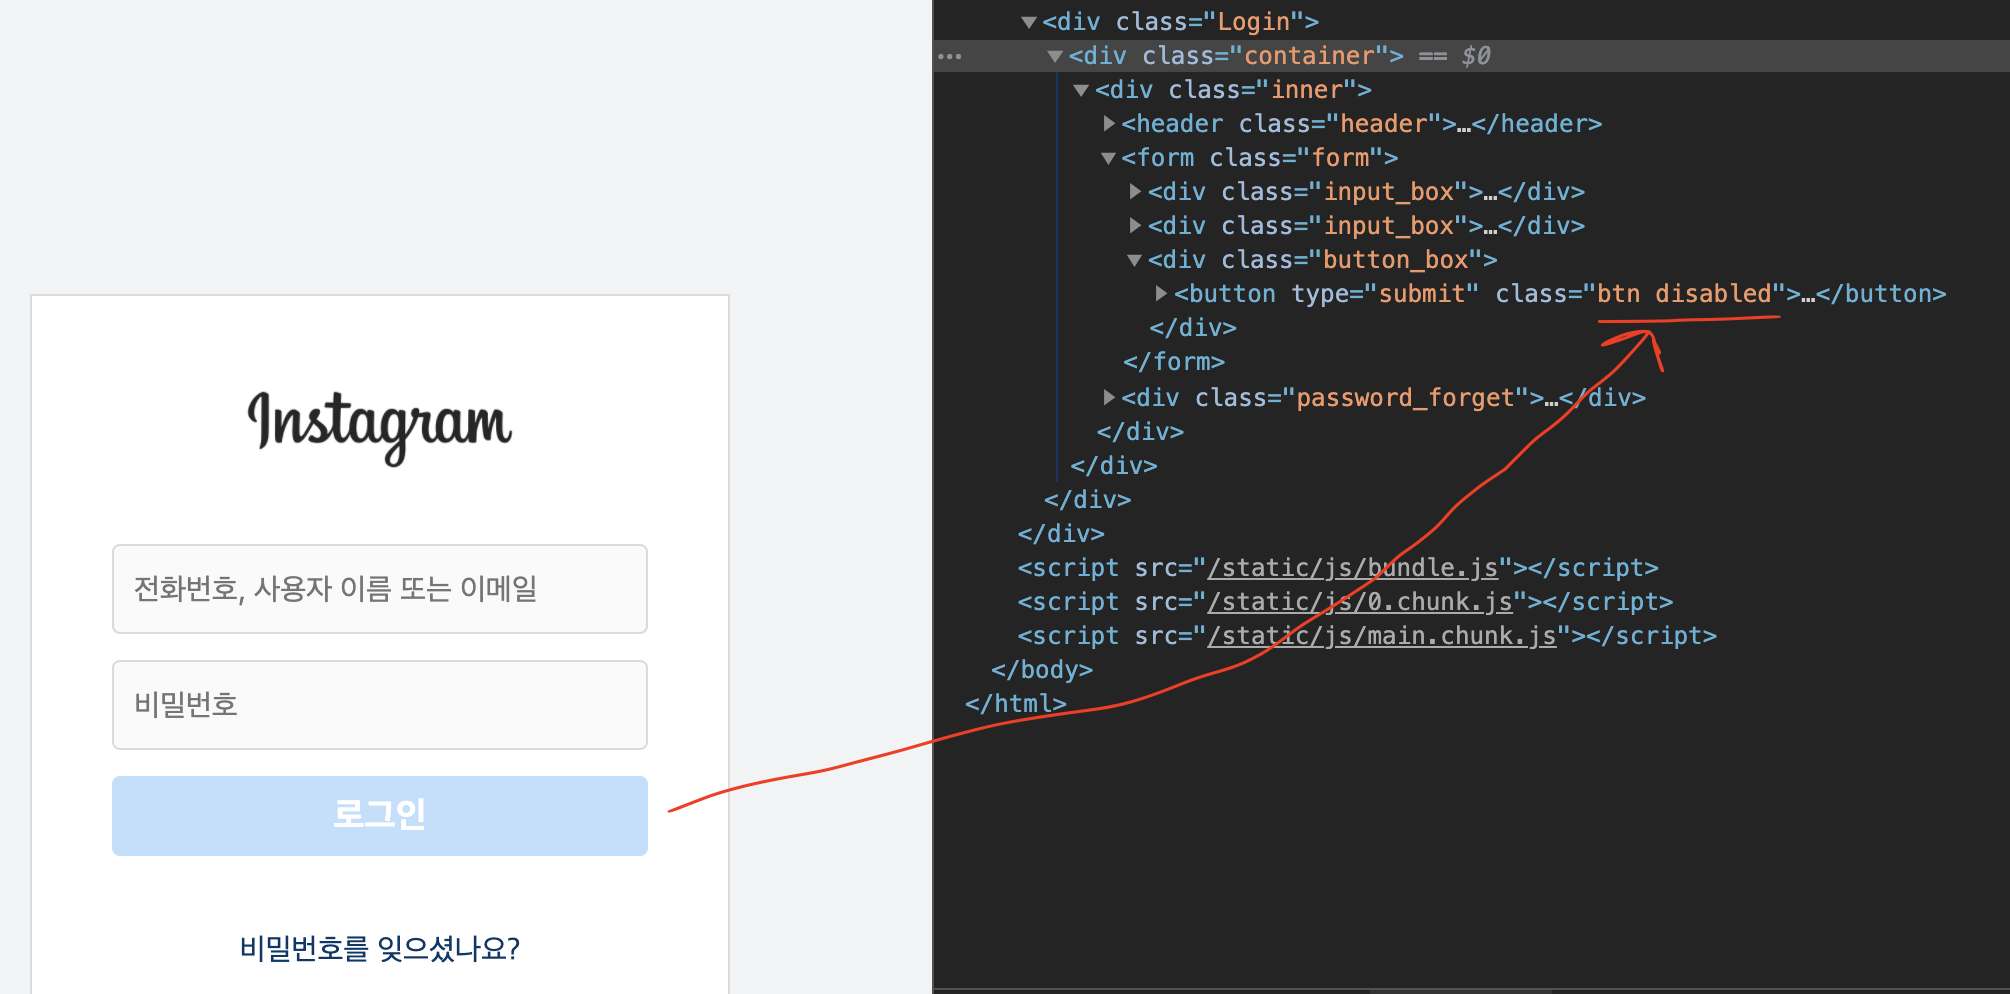The image size is (2010, 994).
Task: Select the closing </html> tag line
Action: pos(1016,704)
